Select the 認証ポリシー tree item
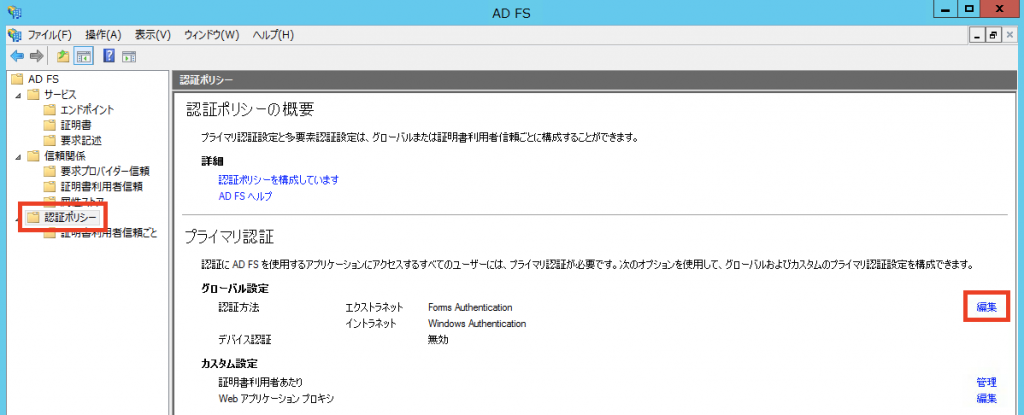Image resolution: width=1024 pixels, height=415 pixels. pos(70,218)
